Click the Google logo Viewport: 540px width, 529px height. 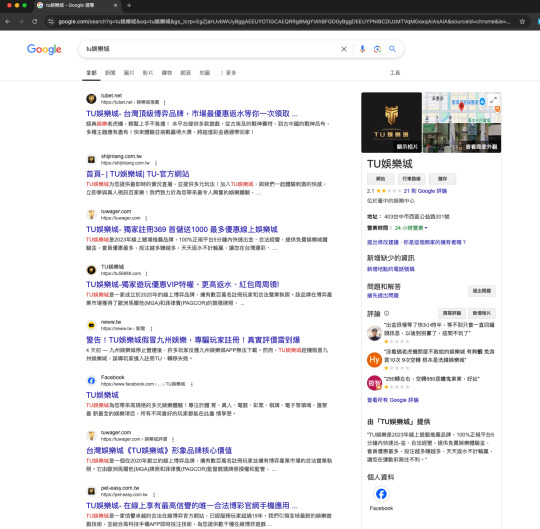[44, 49]
